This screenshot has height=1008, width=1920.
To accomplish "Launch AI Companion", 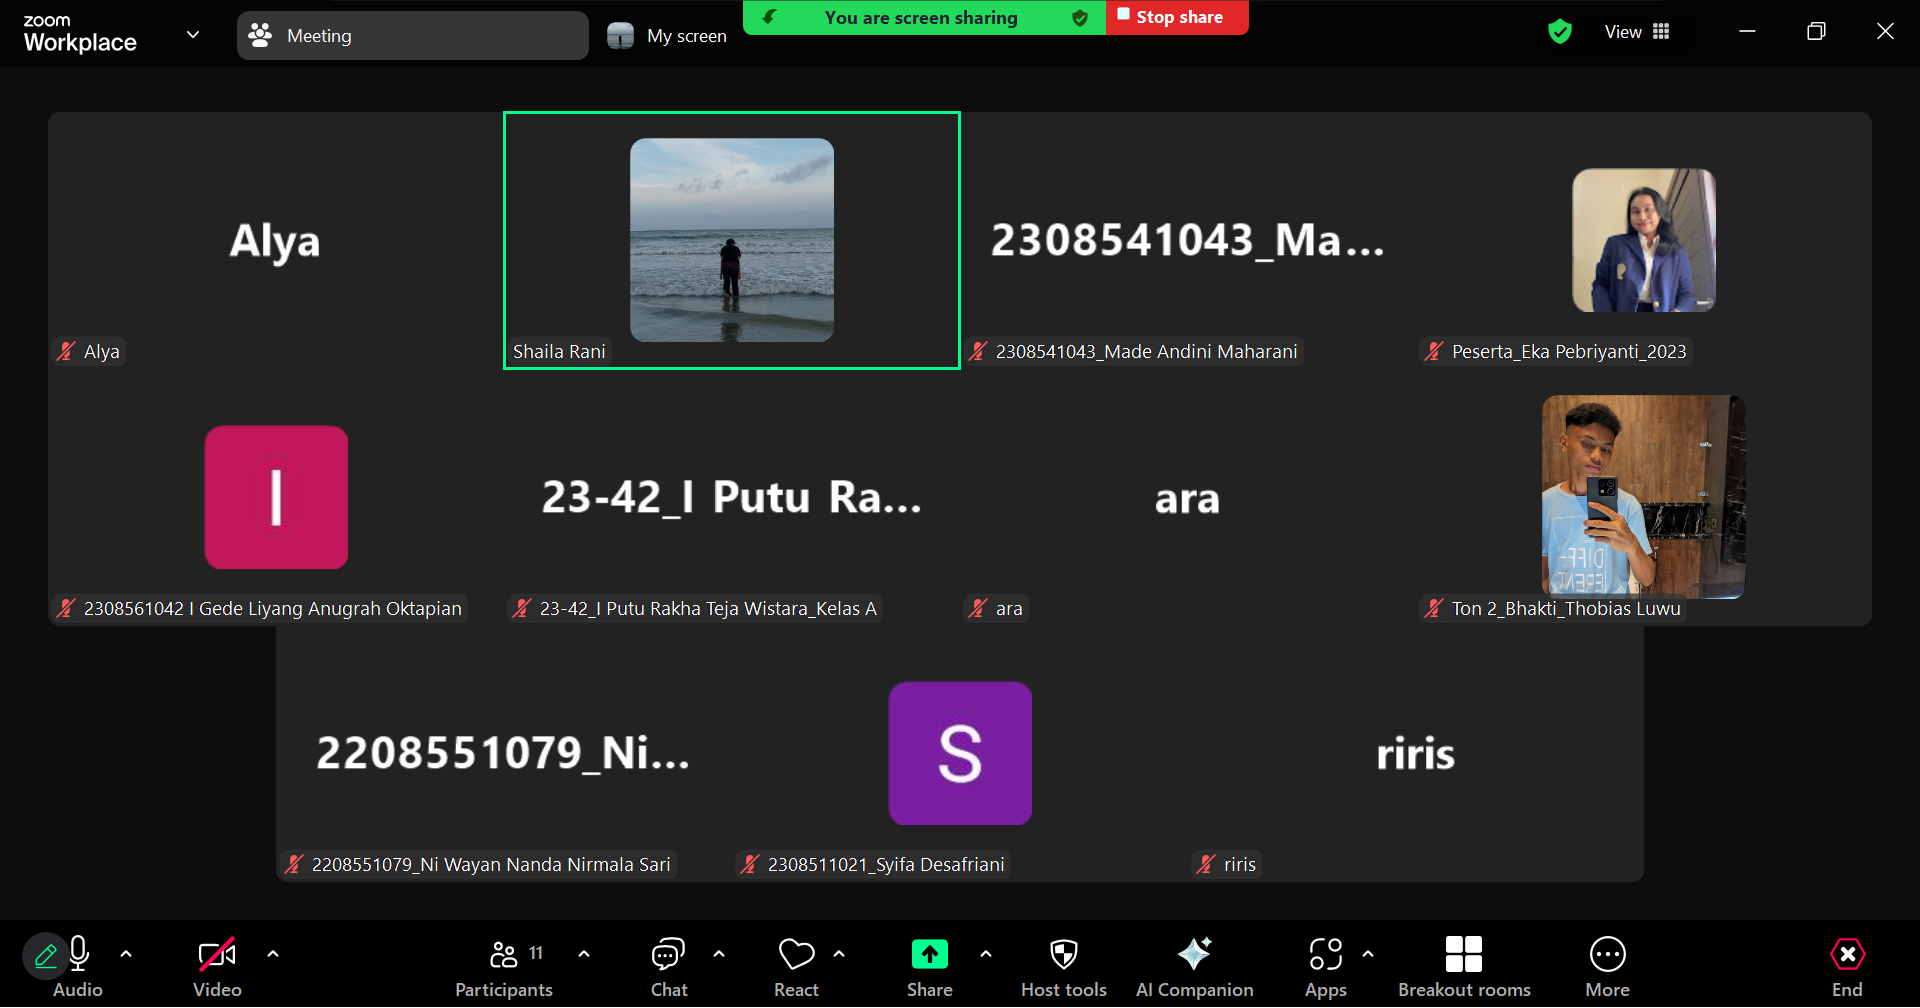I will tap(1194, 966).
